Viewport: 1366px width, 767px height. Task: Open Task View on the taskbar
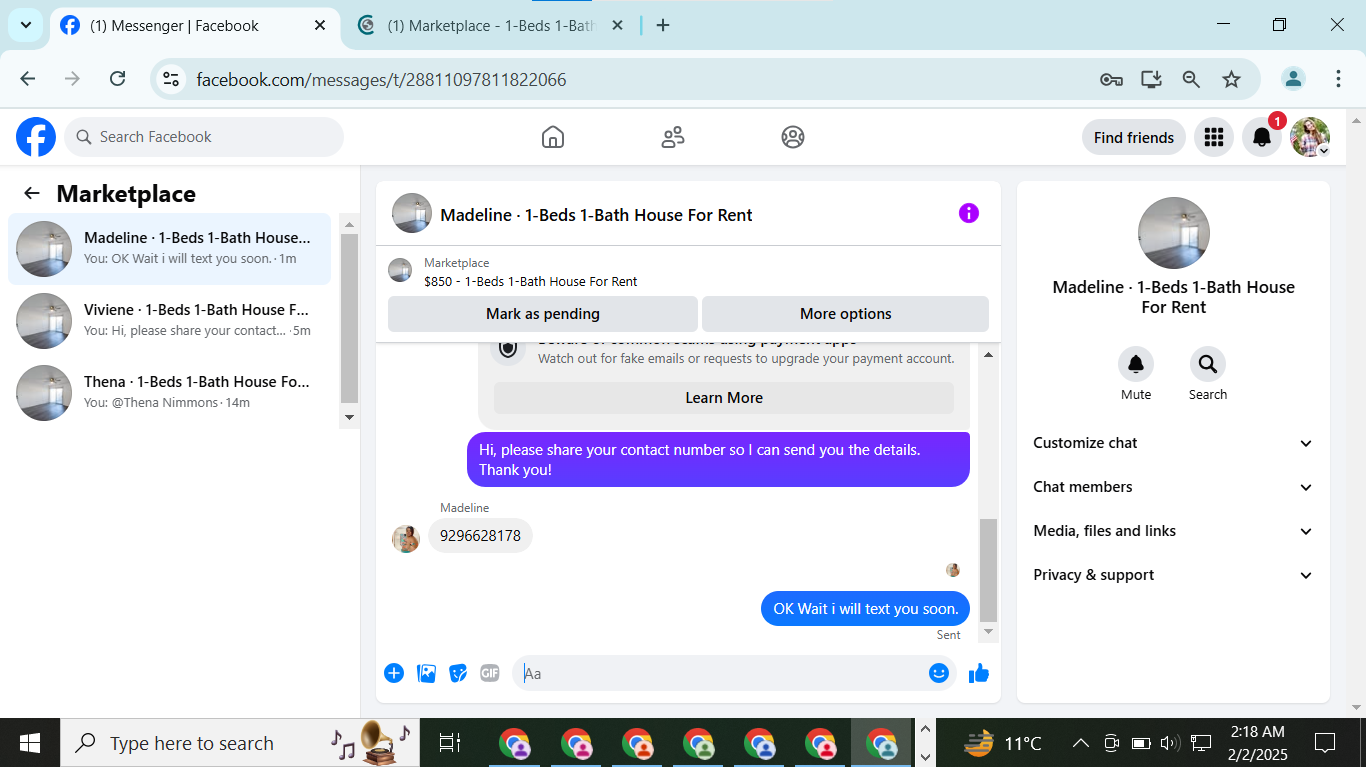click(450, 743)
